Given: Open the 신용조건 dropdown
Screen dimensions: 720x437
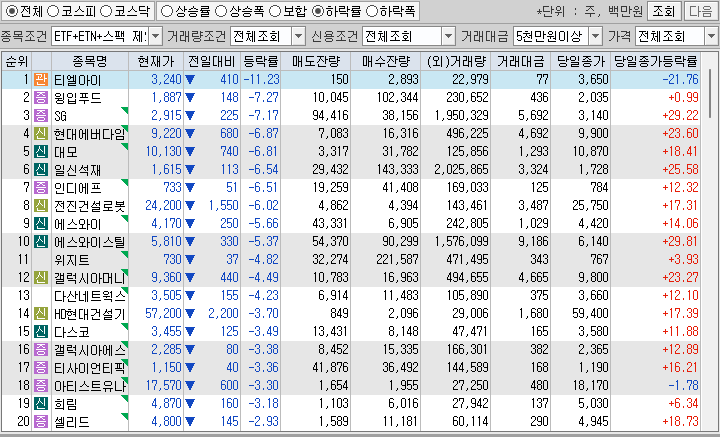Looking at the screenshot, I should tap(448, 36).
